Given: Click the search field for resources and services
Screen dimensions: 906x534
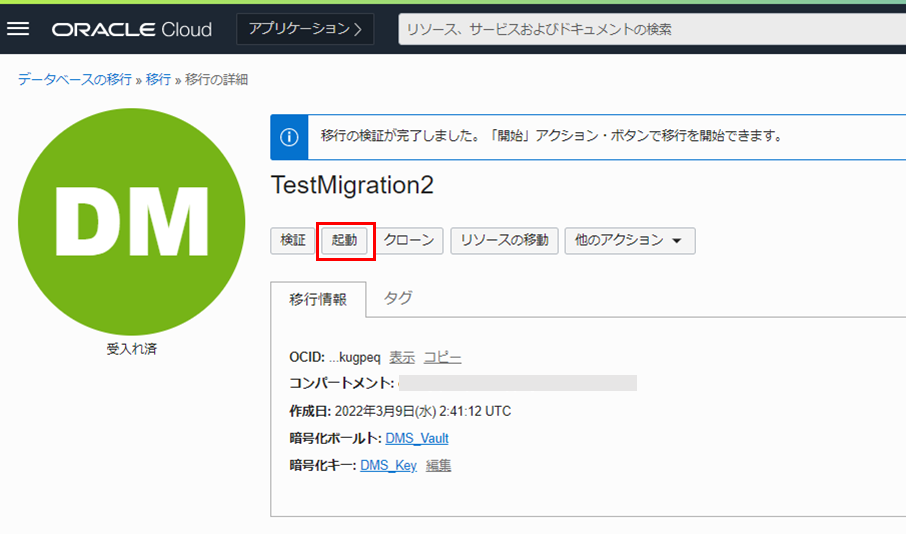Looking at the screenshot, I should (x=650, y=29).
